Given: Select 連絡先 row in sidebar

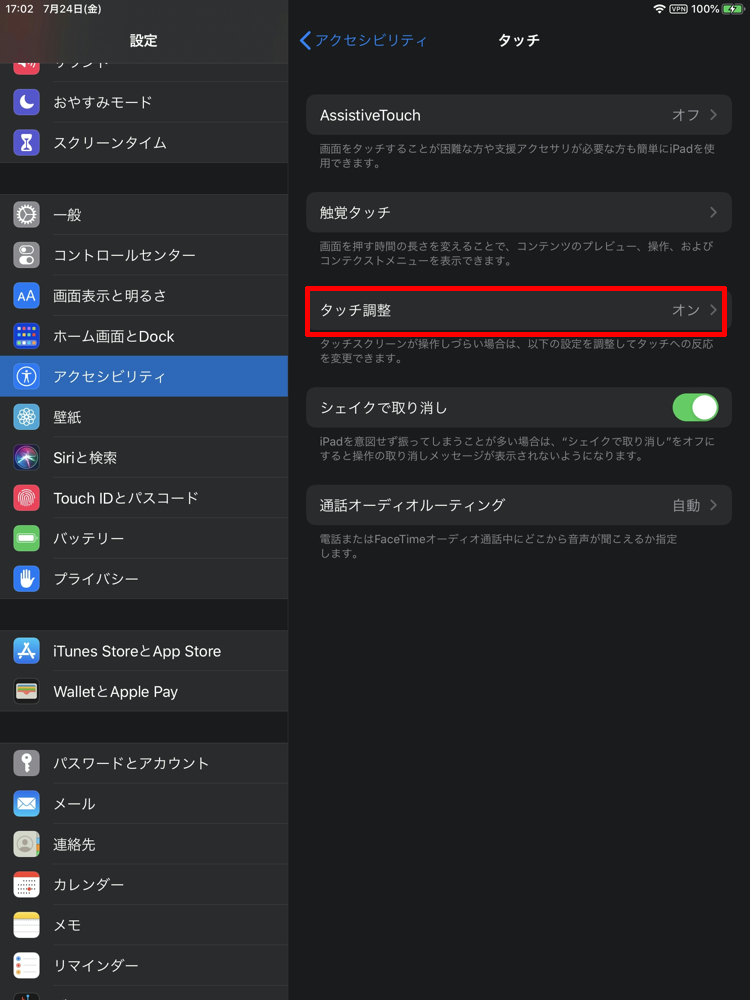Looking at the screenshot, I should (143, 844).
